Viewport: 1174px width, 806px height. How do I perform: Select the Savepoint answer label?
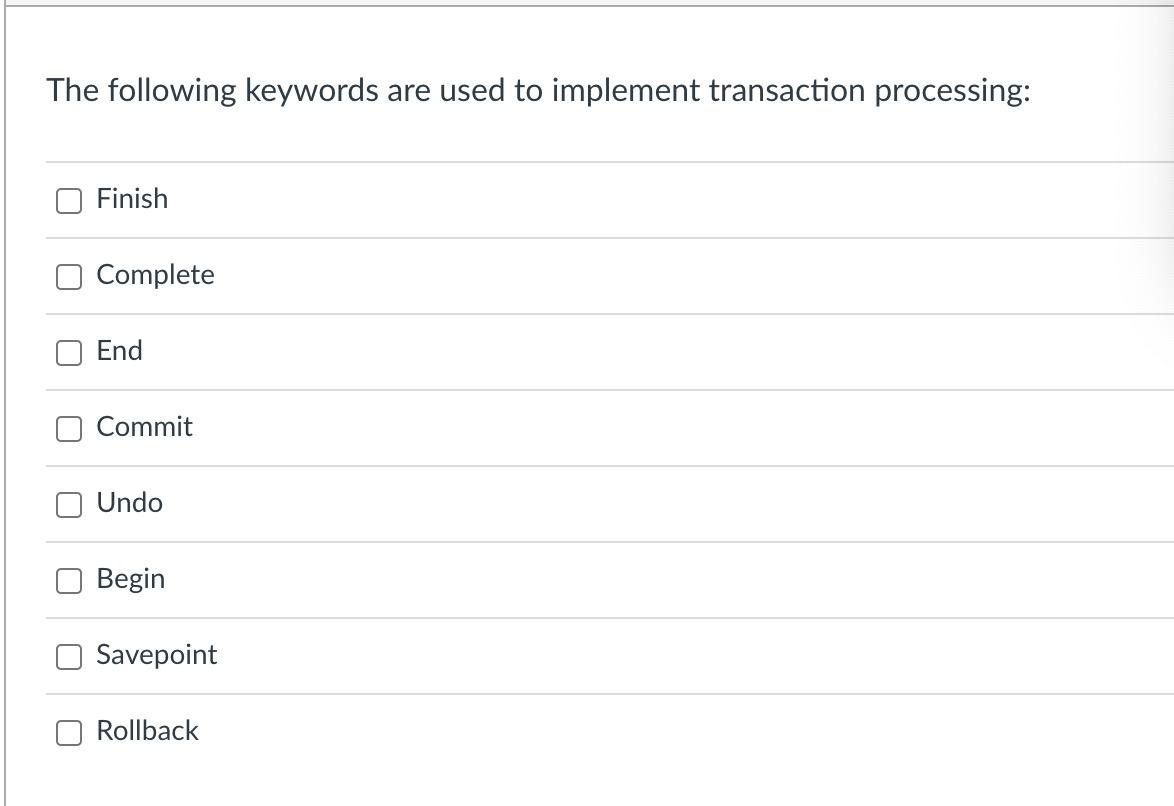(156, 655)
